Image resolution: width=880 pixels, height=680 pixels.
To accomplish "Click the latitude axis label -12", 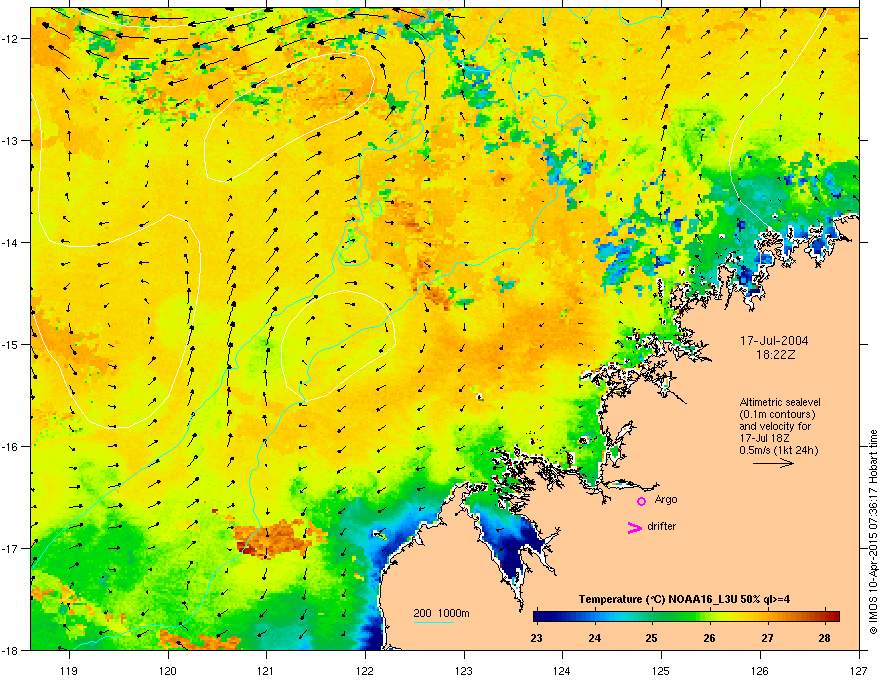I will point(10,38).
